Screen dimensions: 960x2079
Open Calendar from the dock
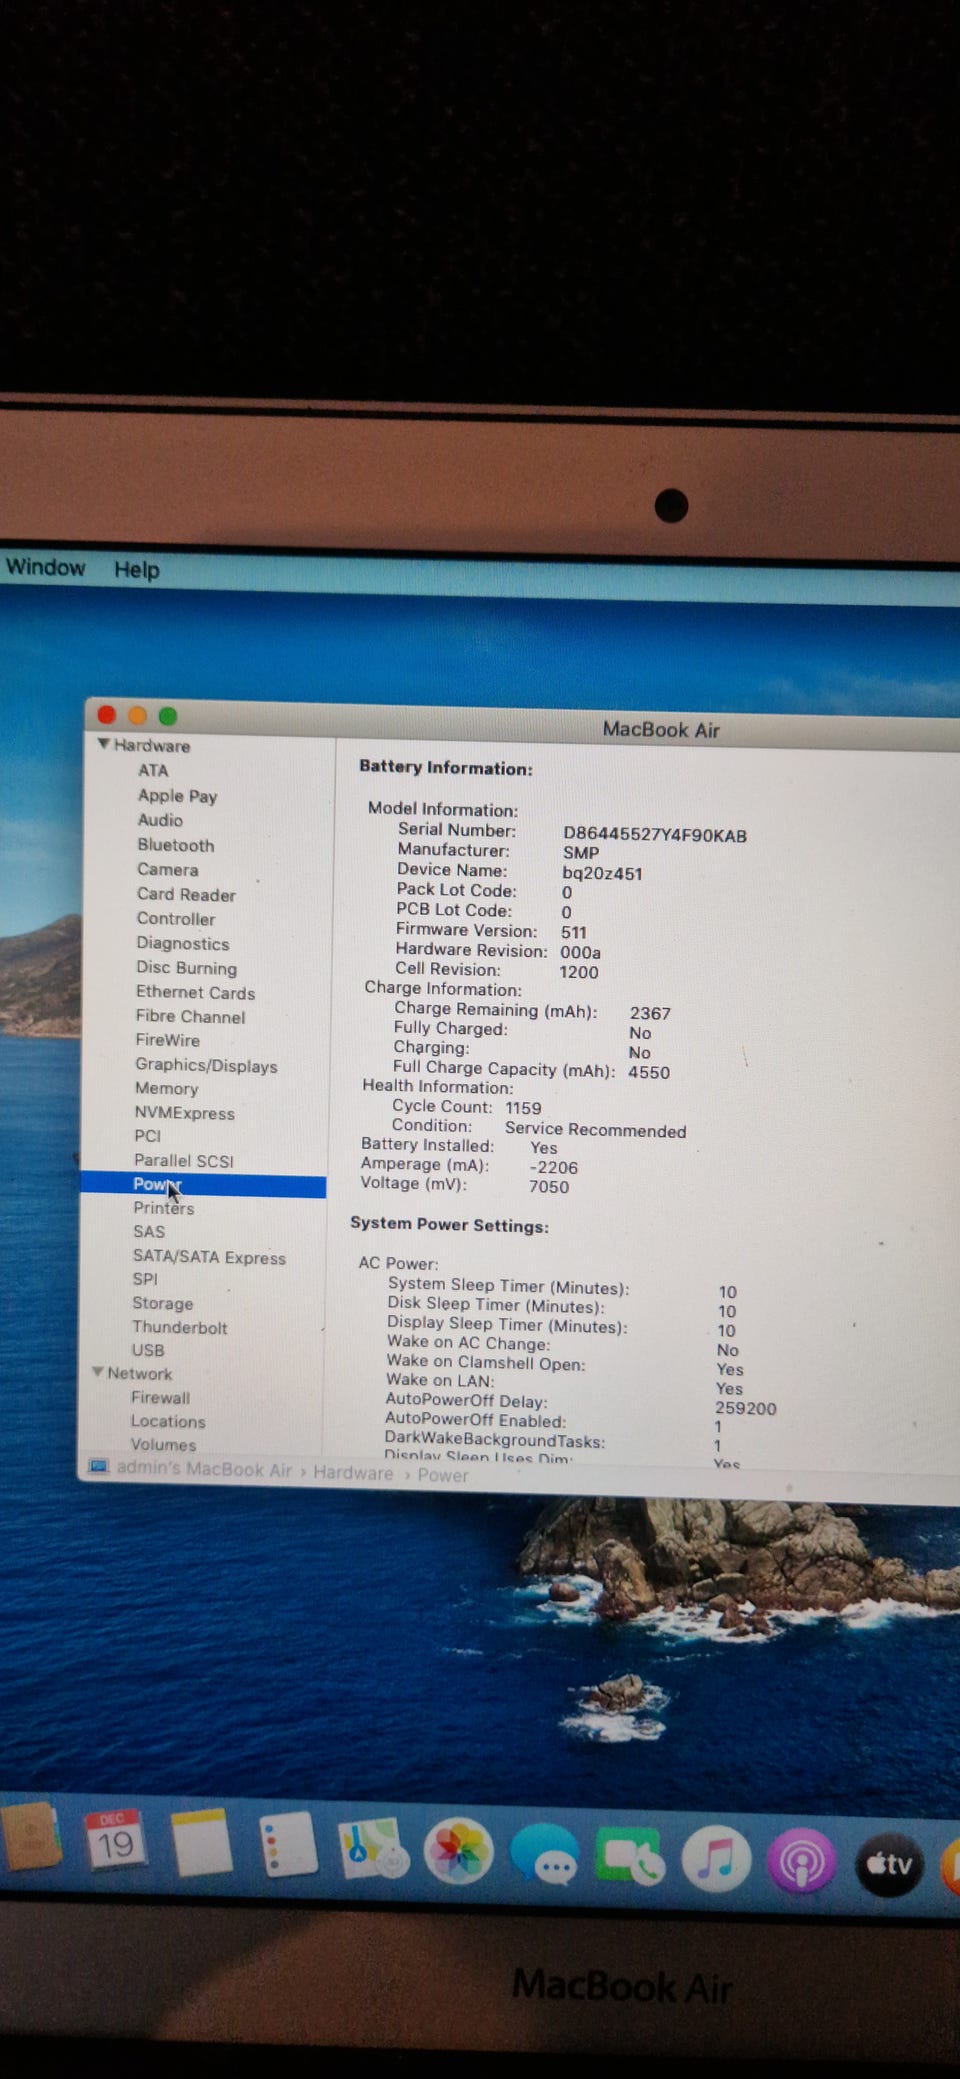113,1842
